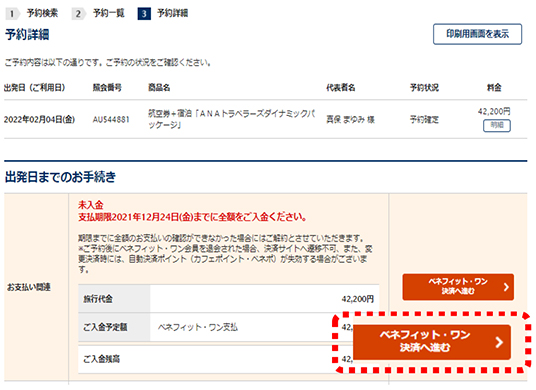Click the 予約状況 column header

424,88
